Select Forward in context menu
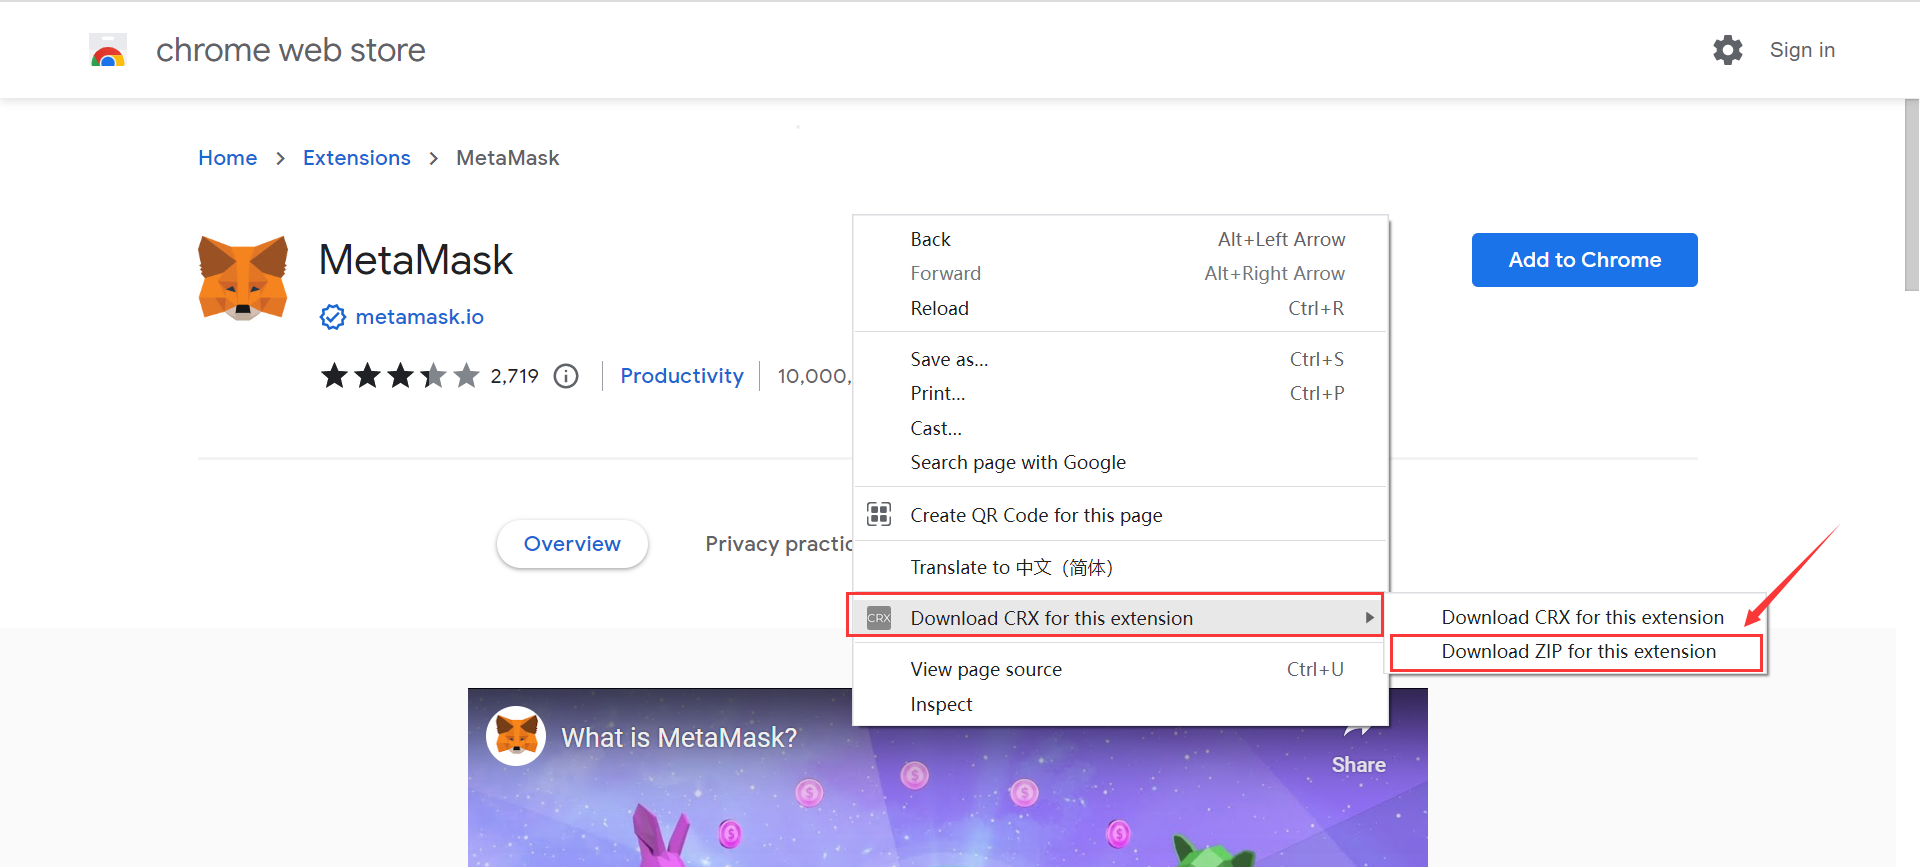This screenshot has width=1920, height=867. click(1120, 273)
